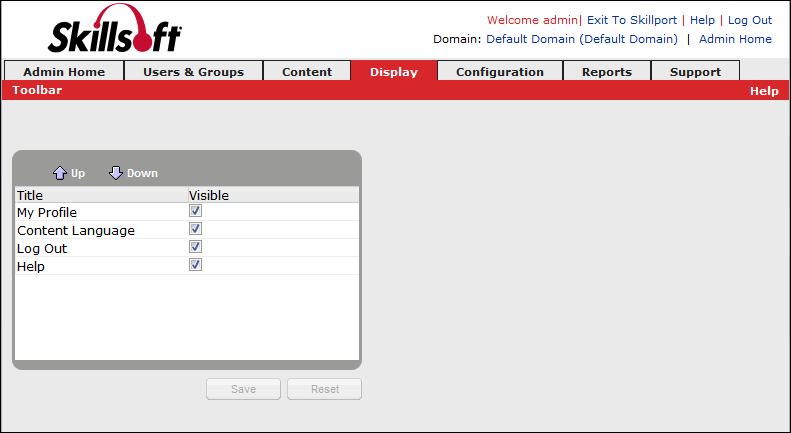
Task: Select the Help row in the table
Action: pyautogui.click(x=187, y=266)
